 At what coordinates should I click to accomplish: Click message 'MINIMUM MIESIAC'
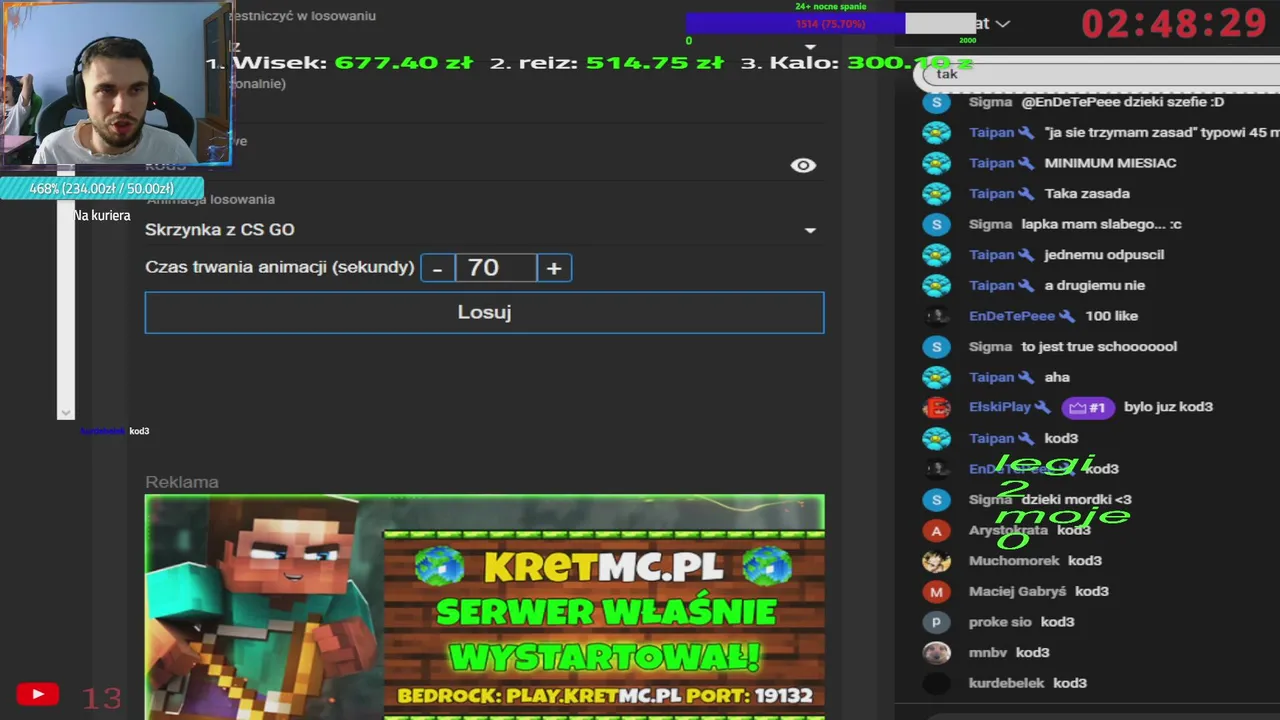(x=1110, y=163)
